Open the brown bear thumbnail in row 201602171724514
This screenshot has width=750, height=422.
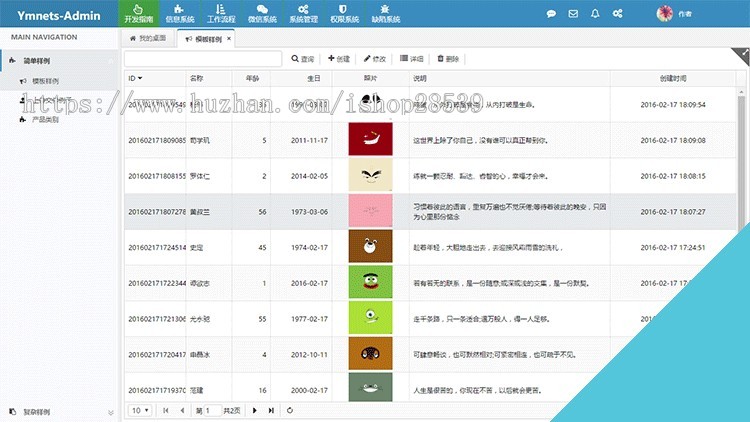point(370,246)
